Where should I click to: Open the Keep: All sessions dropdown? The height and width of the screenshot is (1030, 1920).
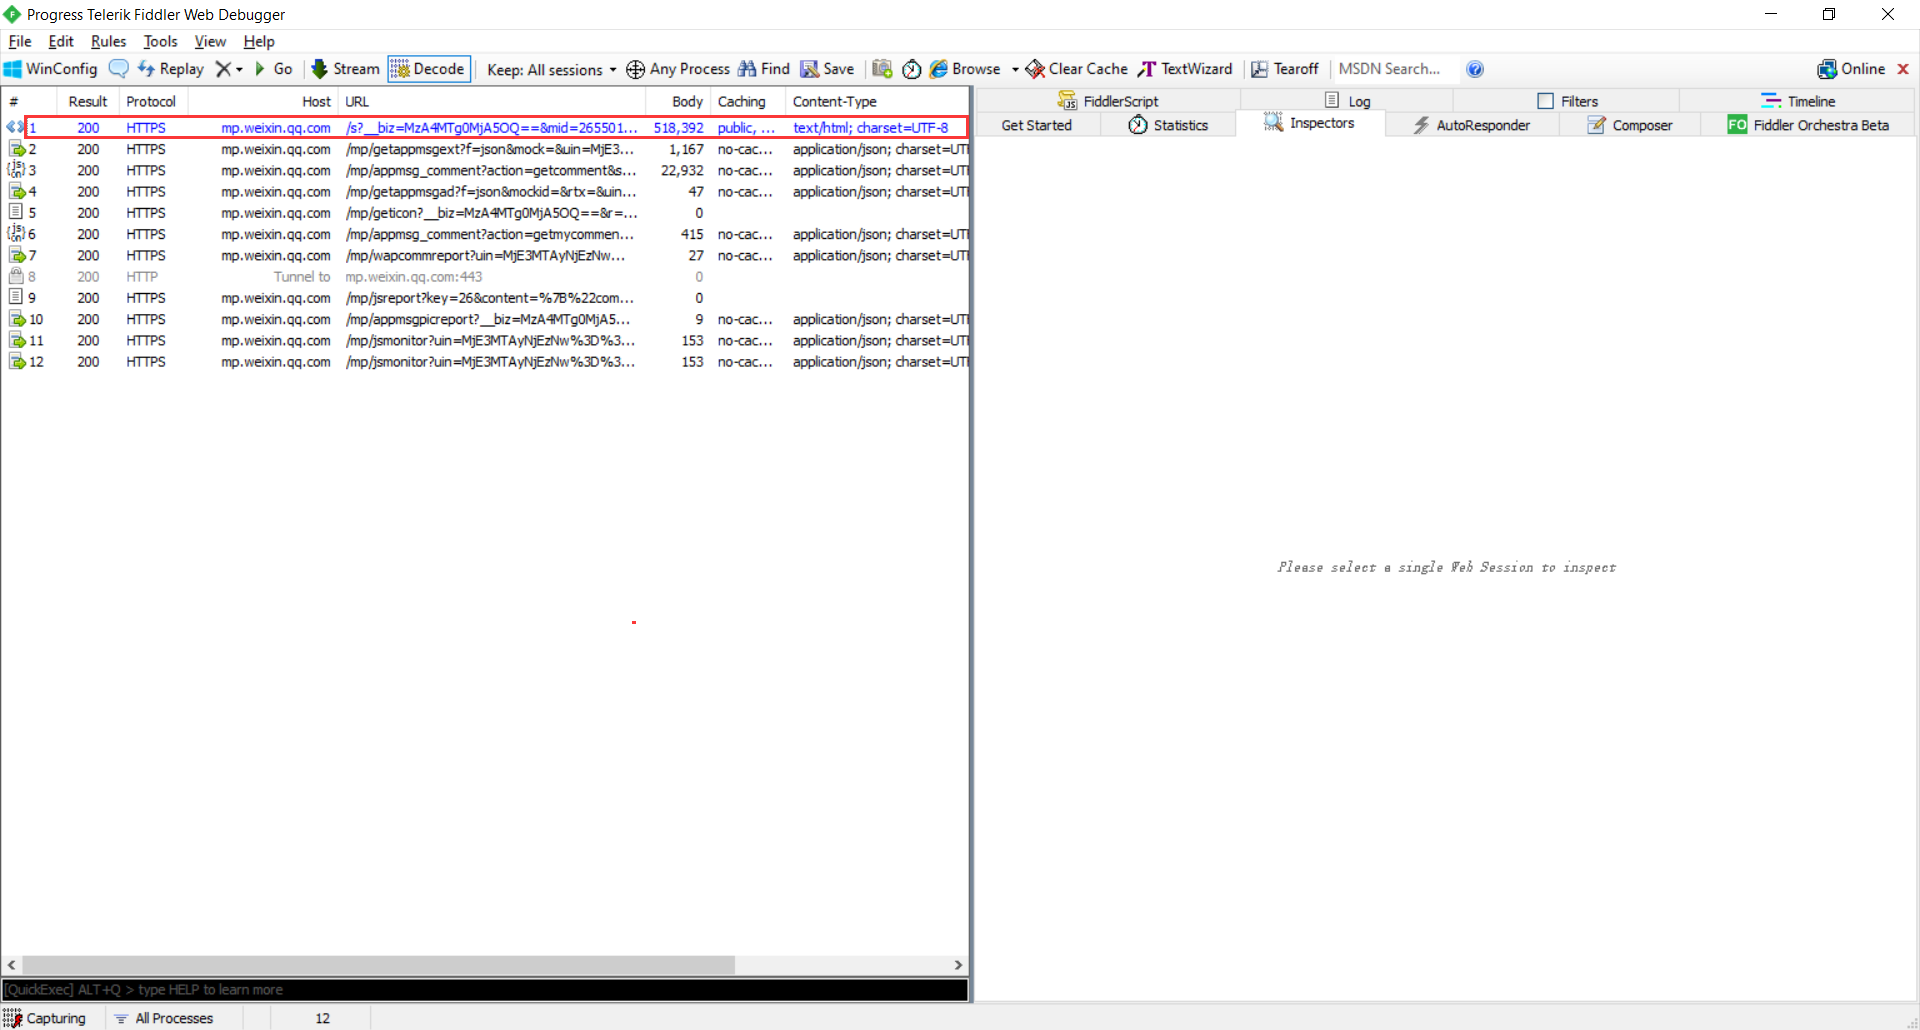pyautogui.click(x=552, y=69)
